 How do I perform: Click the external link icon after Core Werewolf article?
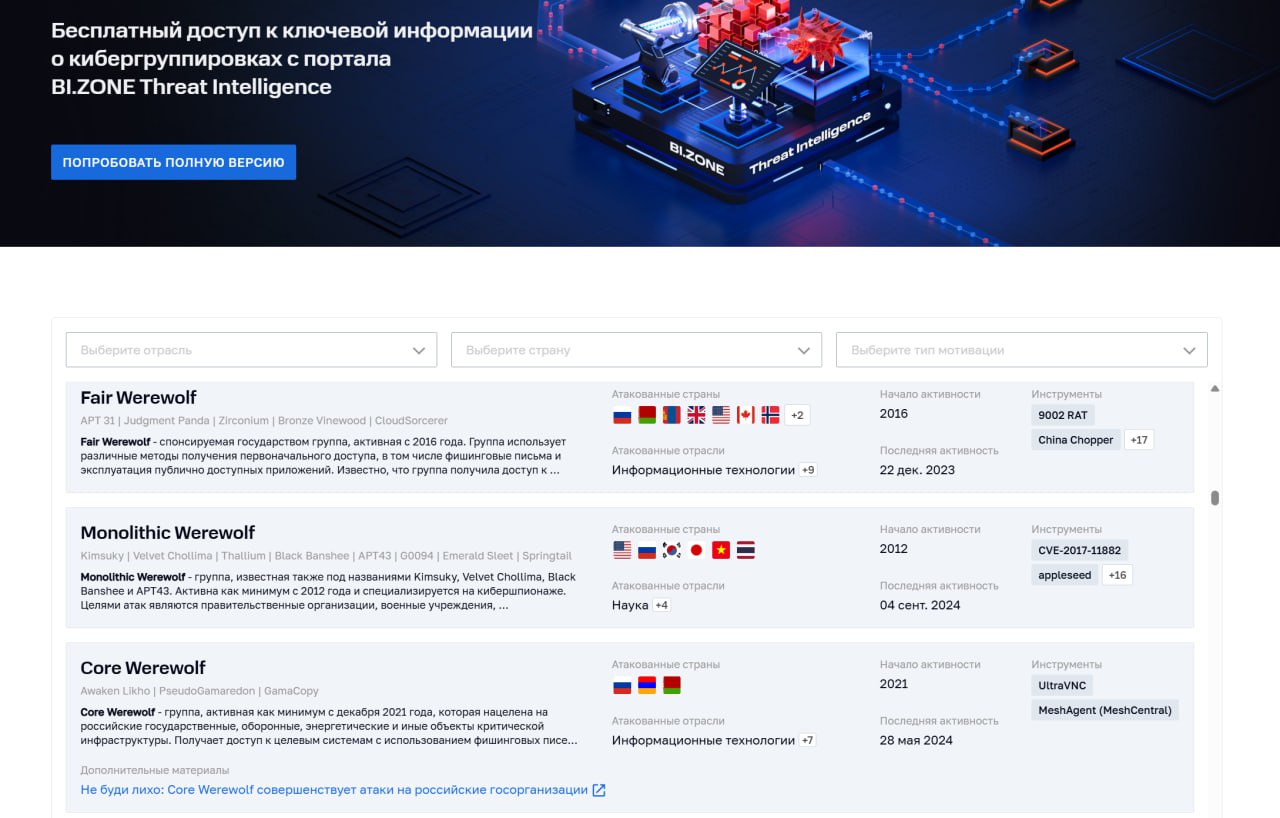[x=599, y=790]
